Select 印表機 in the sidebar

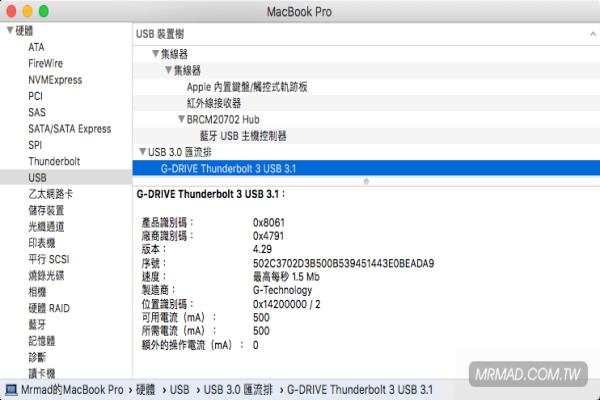click(42, 243)
